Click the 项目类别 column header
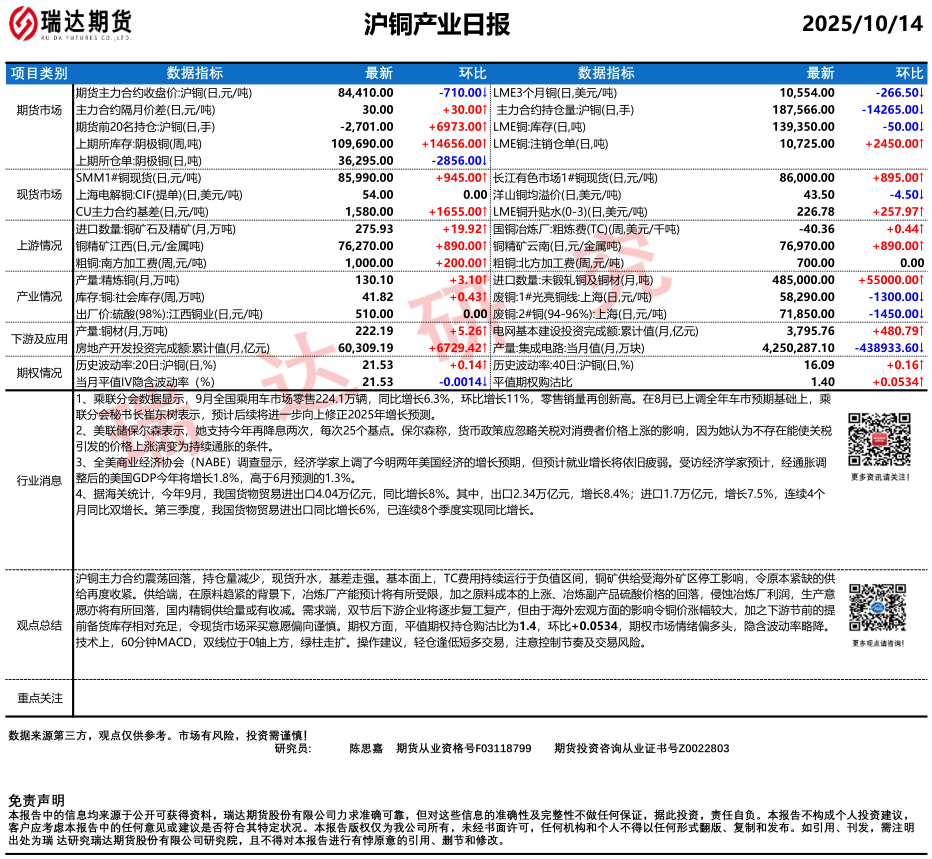This screenshot has height=859, width=932. 38,73
